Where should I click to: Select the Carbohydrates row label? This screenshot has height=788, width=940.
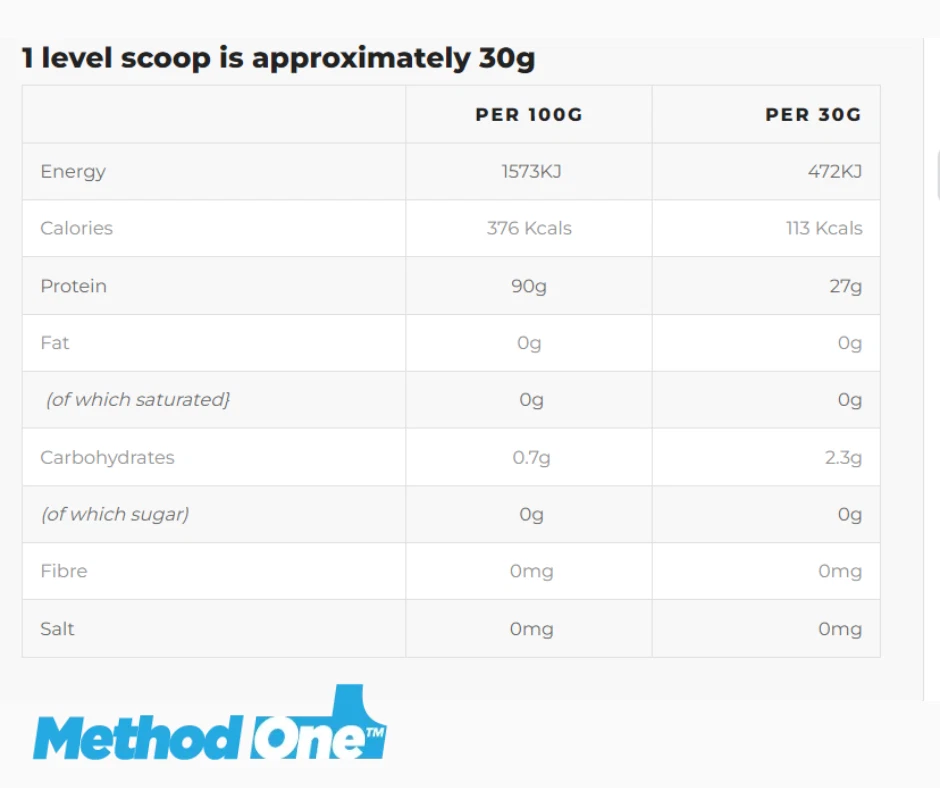[107, 457]
